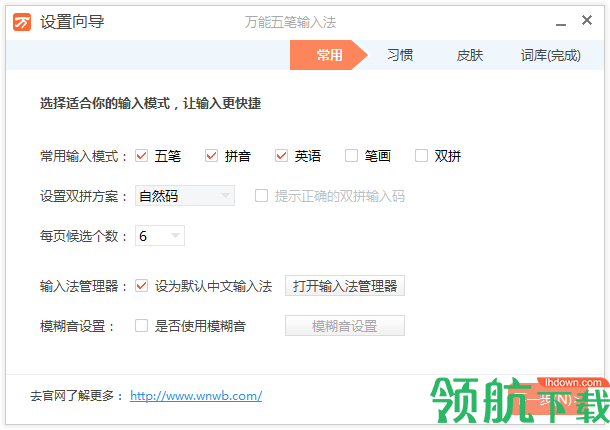Minimize the 设置向导 window
The image size is (610, 430).
tap(561, 24)
